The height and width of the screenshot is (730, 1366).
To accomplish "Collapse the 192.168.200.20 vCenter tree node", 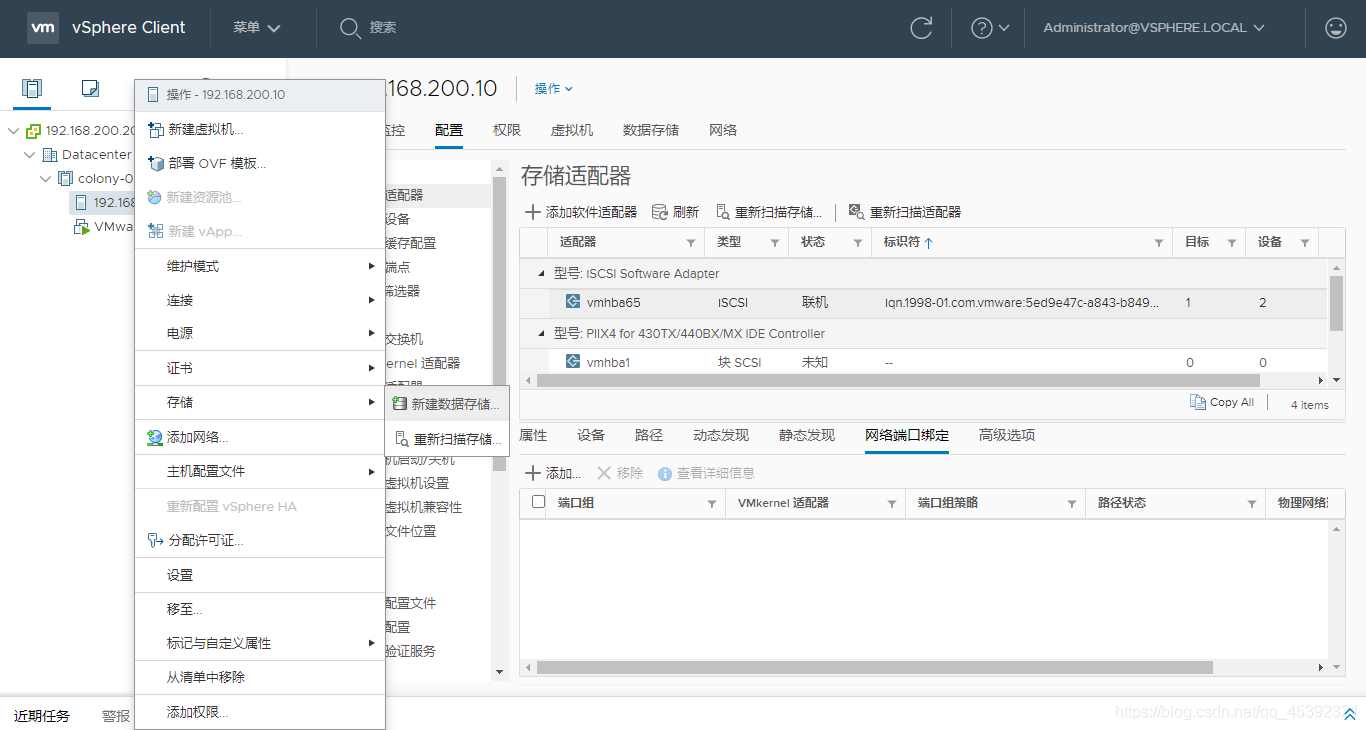I will pyautogui.click(x=14, y=131).
